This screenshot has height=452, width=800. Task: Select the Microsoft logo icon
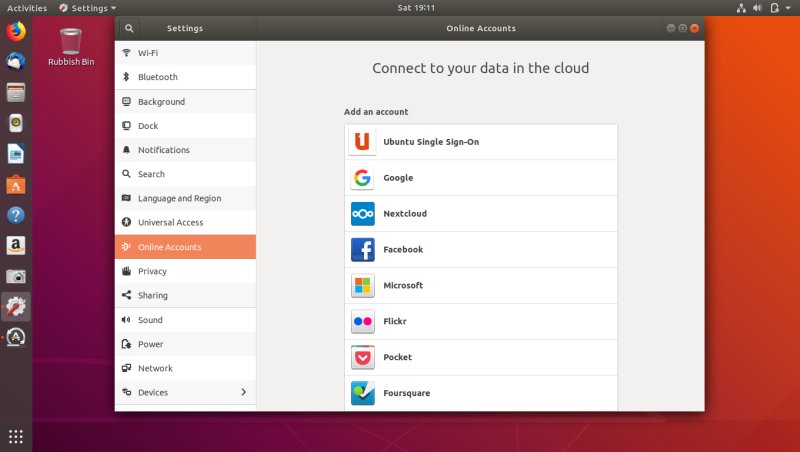coord(362,286)
